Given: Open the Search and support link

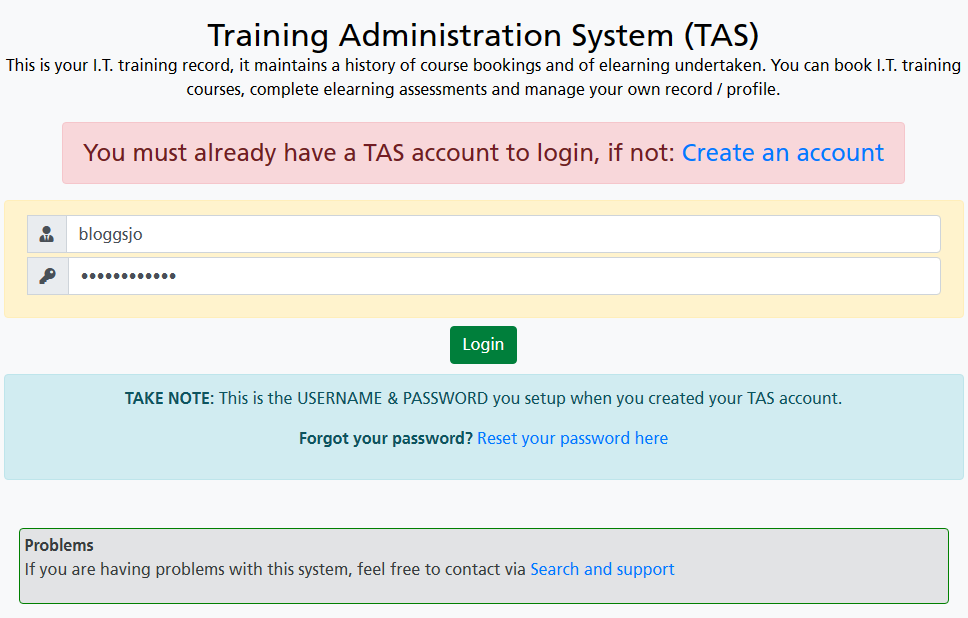Looking at the screenshot, I should tap(602, 569).
